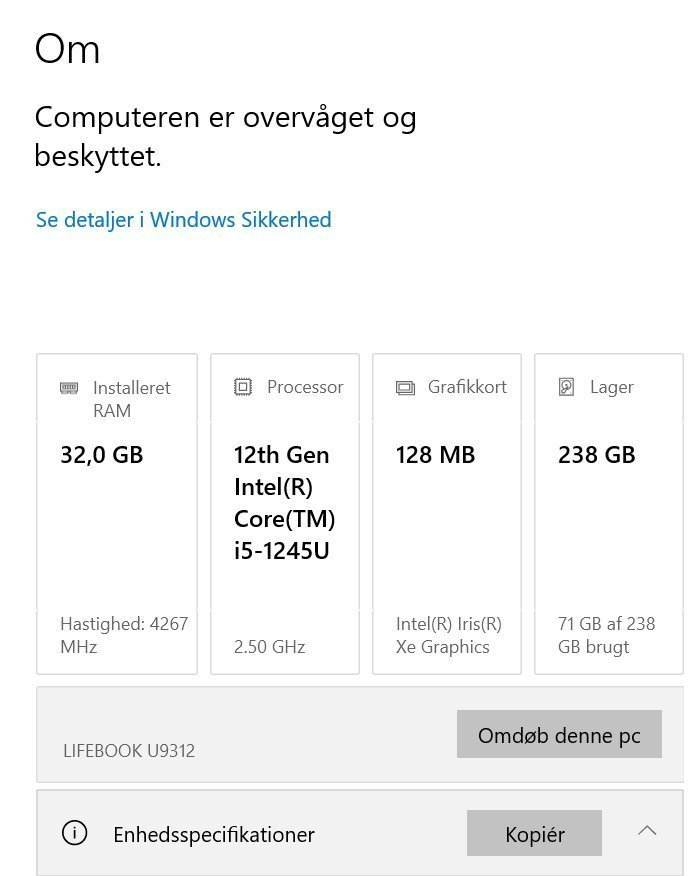Screen dimensions: 693x876
Task: Click the 2.50 GHz processor speed text
Action: click(x=269, y=647)
